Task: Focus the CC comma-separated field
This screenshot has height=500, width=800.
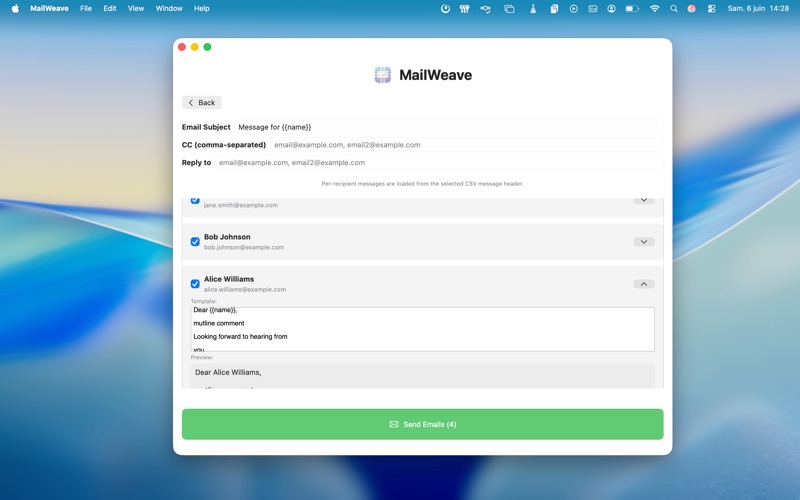Action: (x=467, y=145)
